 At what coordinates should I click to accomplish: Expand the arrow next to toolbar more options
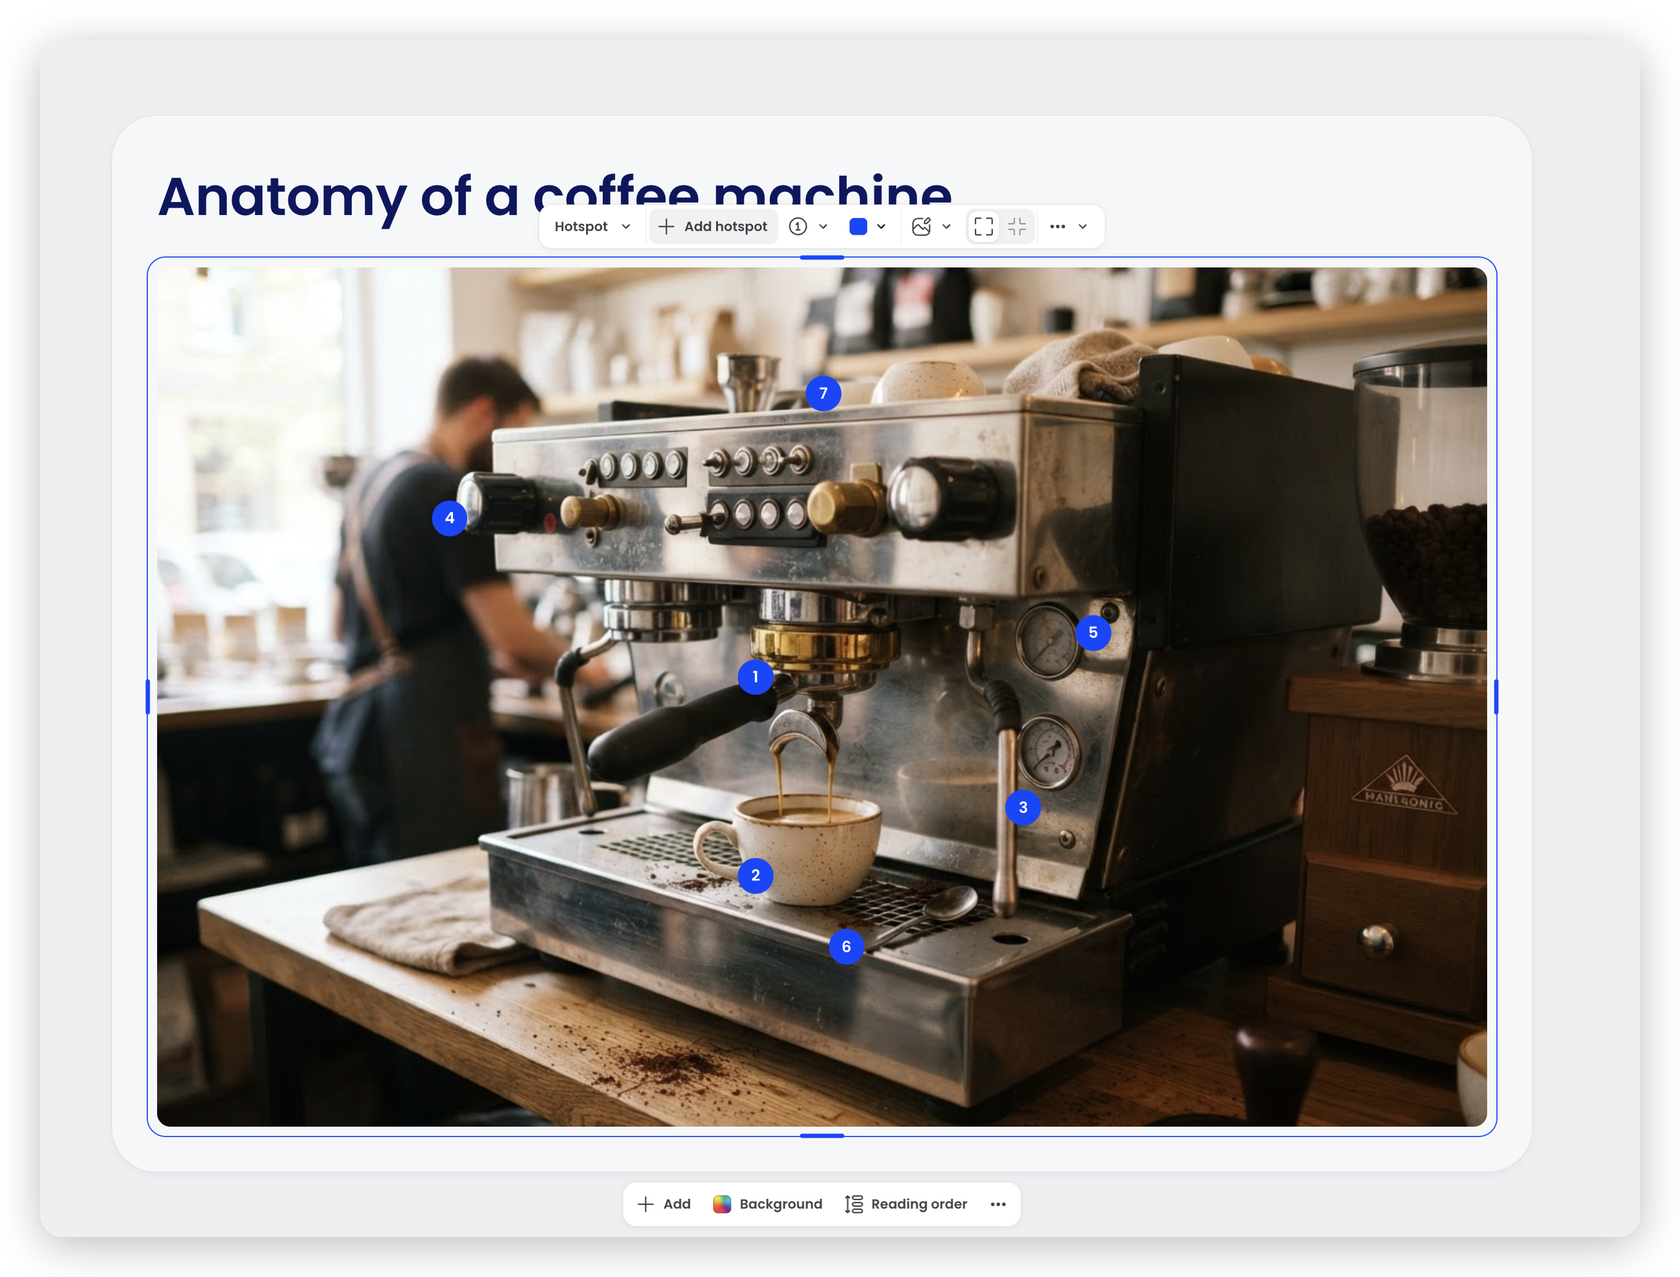(x=1083, y=227)
